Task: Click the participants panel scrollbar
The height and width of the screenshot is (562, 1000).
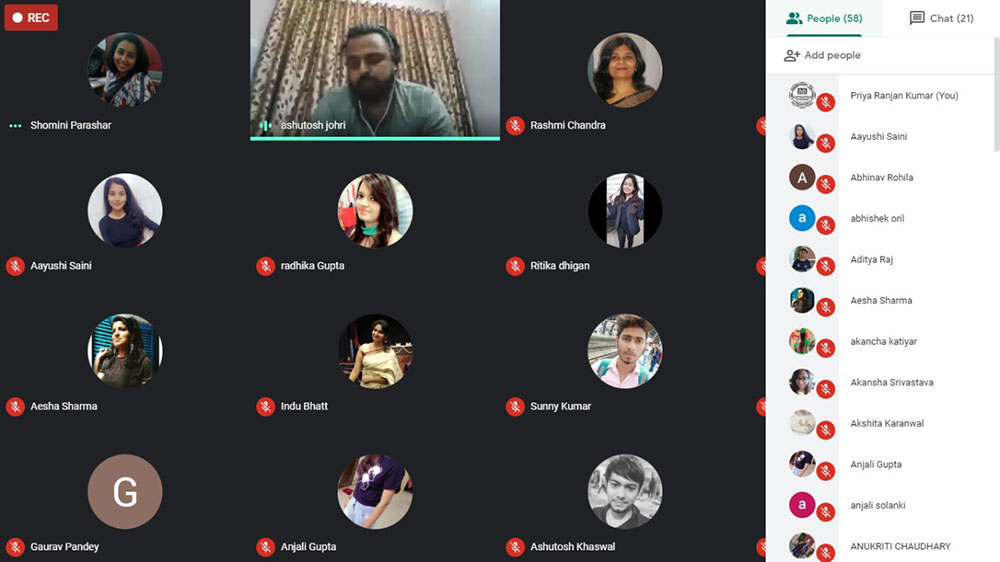Action: point(996,94)
